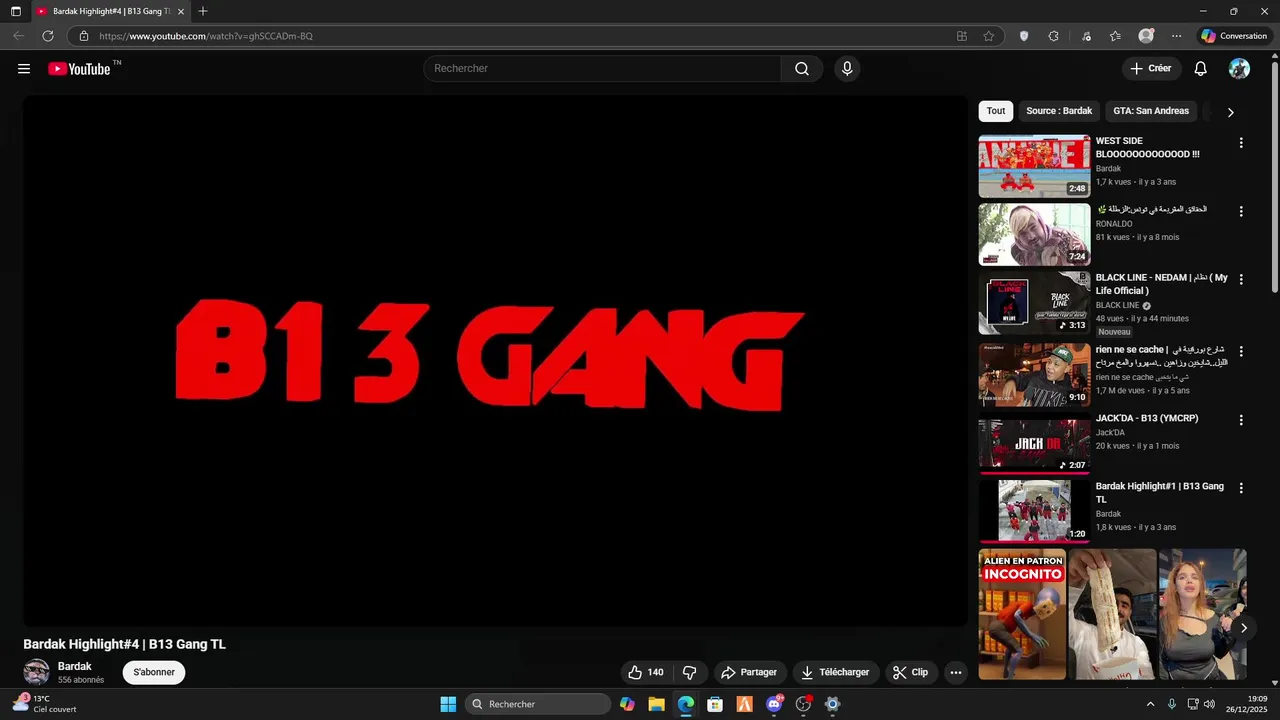Click the B13 GANG video player
The width and height of the screenshot is (1280, 720).
click(495, 361)
